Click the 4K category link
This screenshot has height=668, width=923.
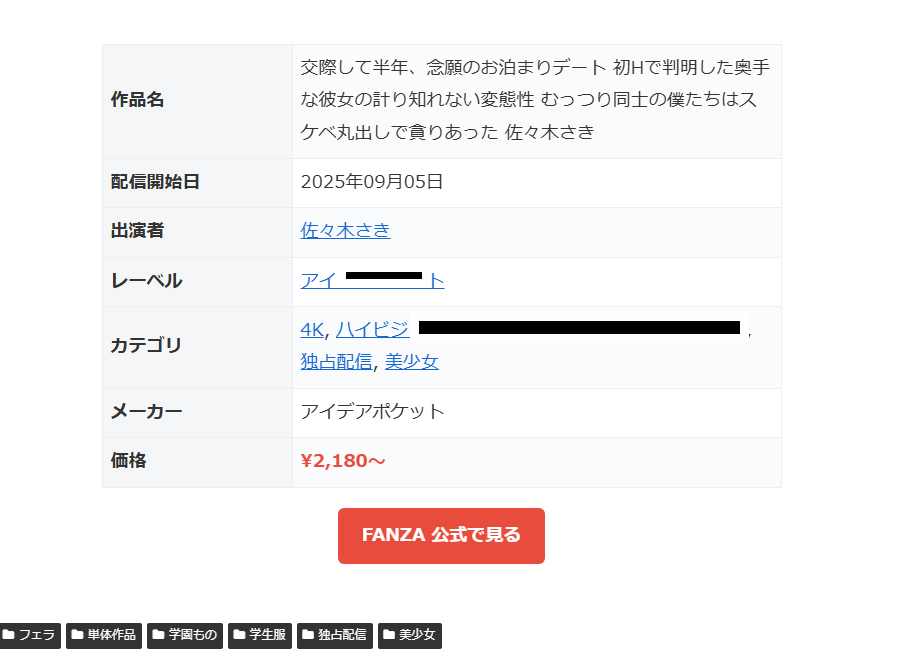click(312, 330)
